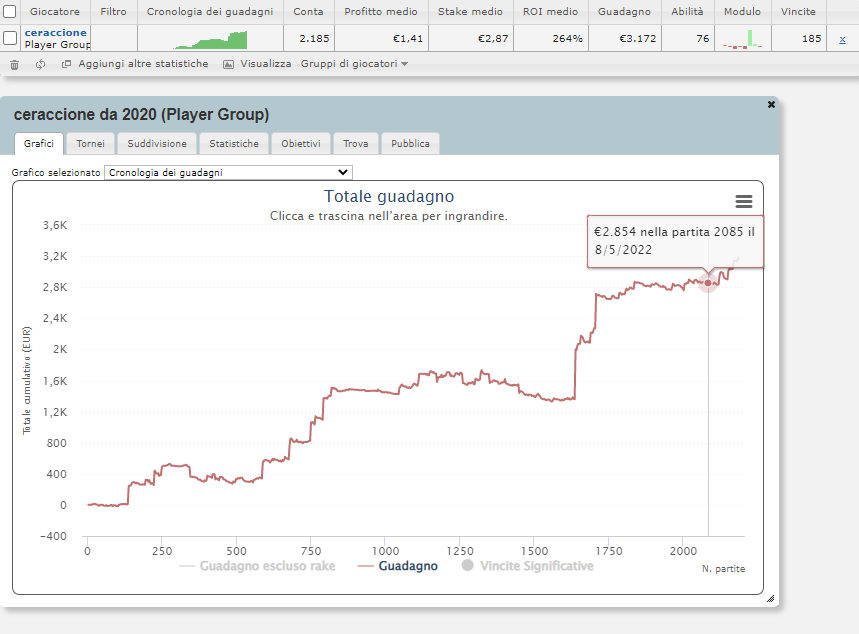This screenshot has height=634, width=859.
Task: Expand the Gruppi di giocatori dropdown
Action: (x=354, y=64)
